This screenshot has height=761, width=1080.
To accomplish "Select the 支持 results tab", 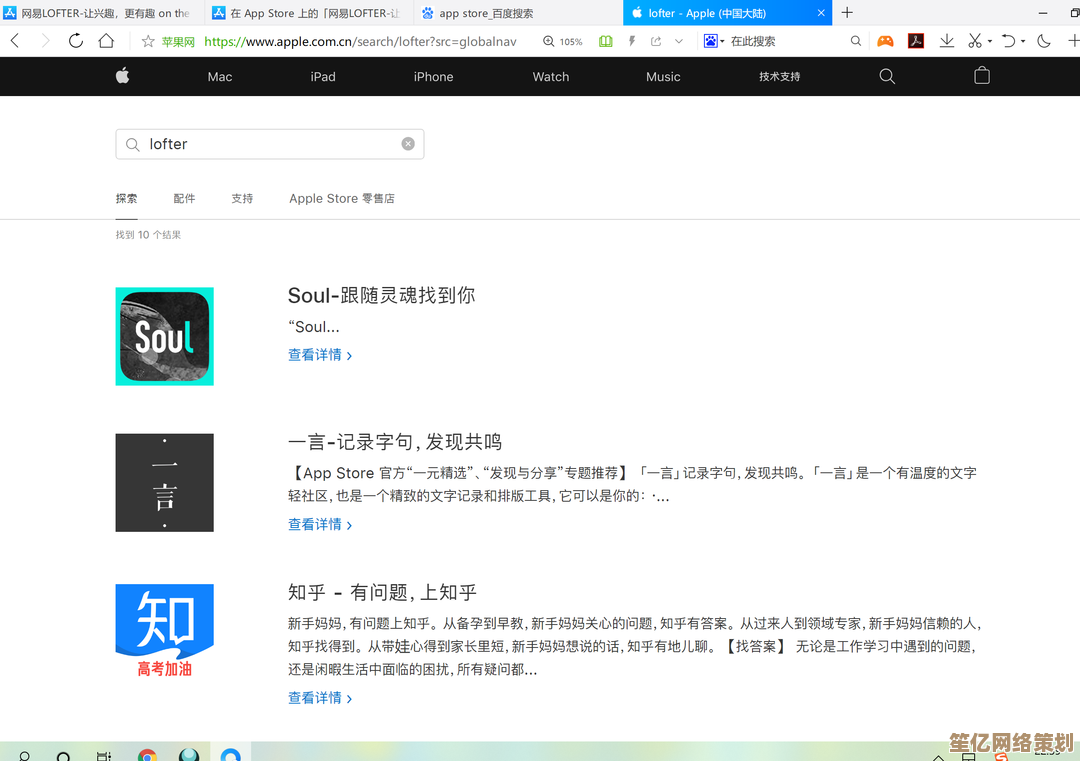I will 242,198.
